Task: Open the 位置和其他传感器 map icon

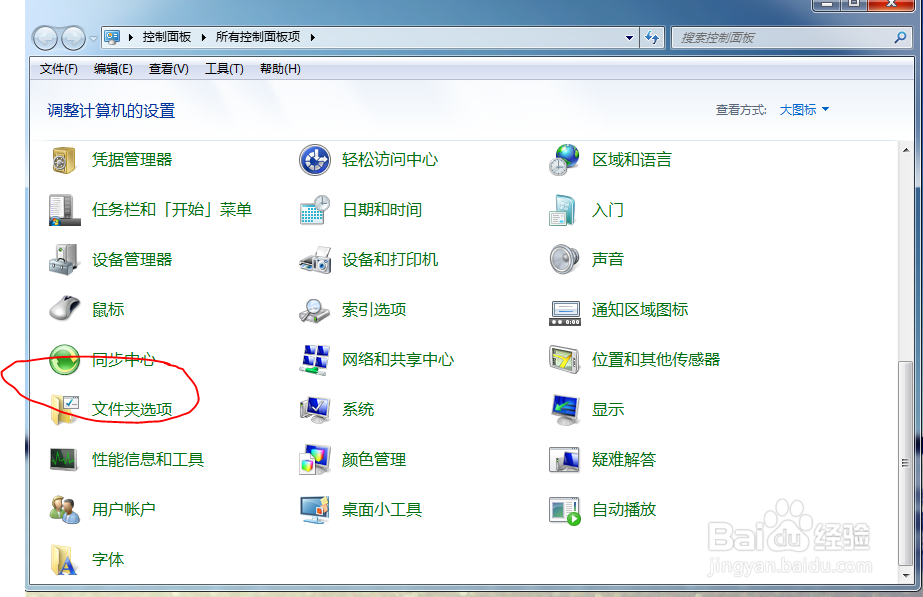Action: (x=565, y=360)
